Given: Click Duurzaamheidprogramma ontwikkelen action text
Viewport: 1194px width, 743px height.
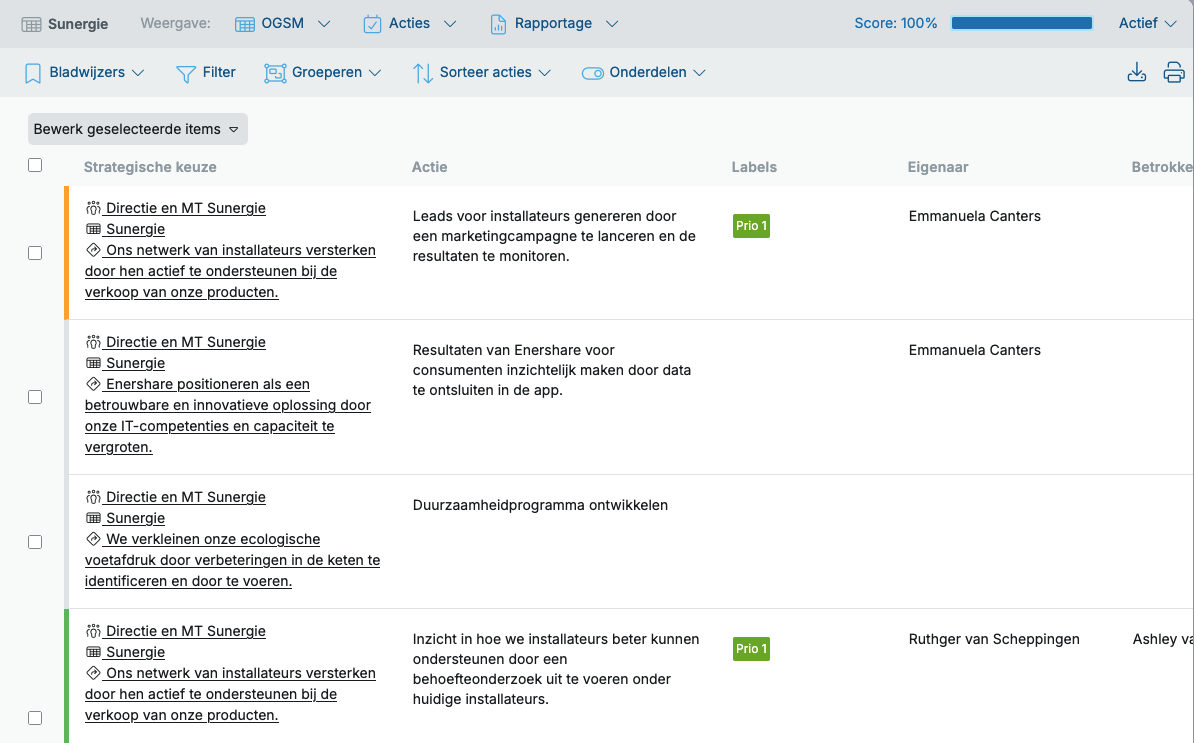Looking at the screenshot, I should pyautogui.click(x=540, y=505).
